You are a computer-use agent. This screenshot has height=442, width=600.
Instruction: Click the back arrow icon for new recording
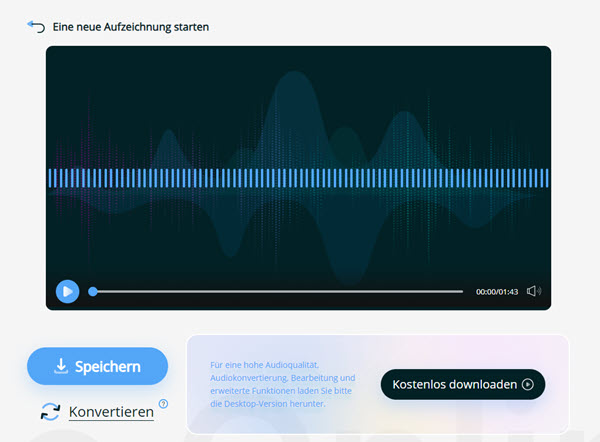36,27
